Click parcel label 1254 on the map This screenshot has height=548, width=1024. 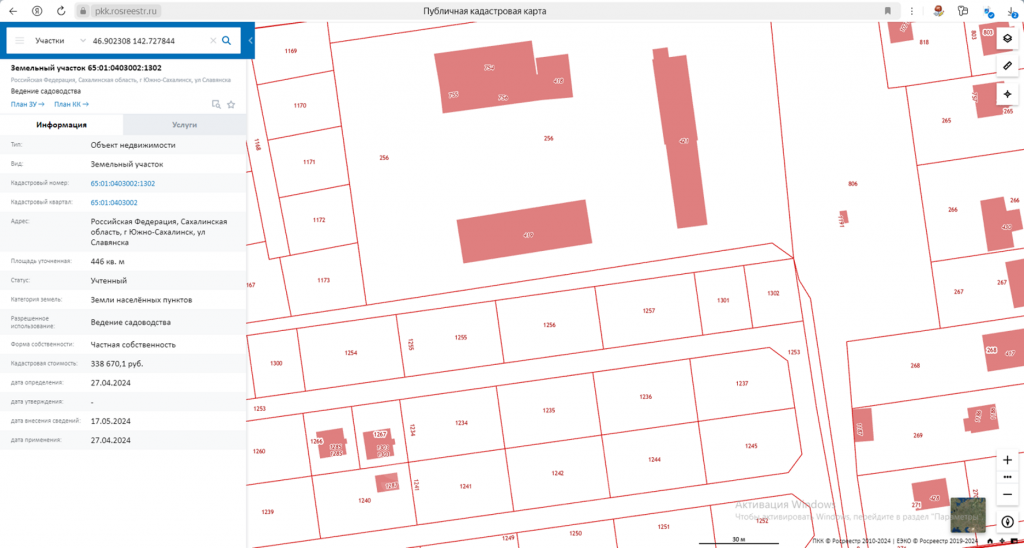pos(351,353)
